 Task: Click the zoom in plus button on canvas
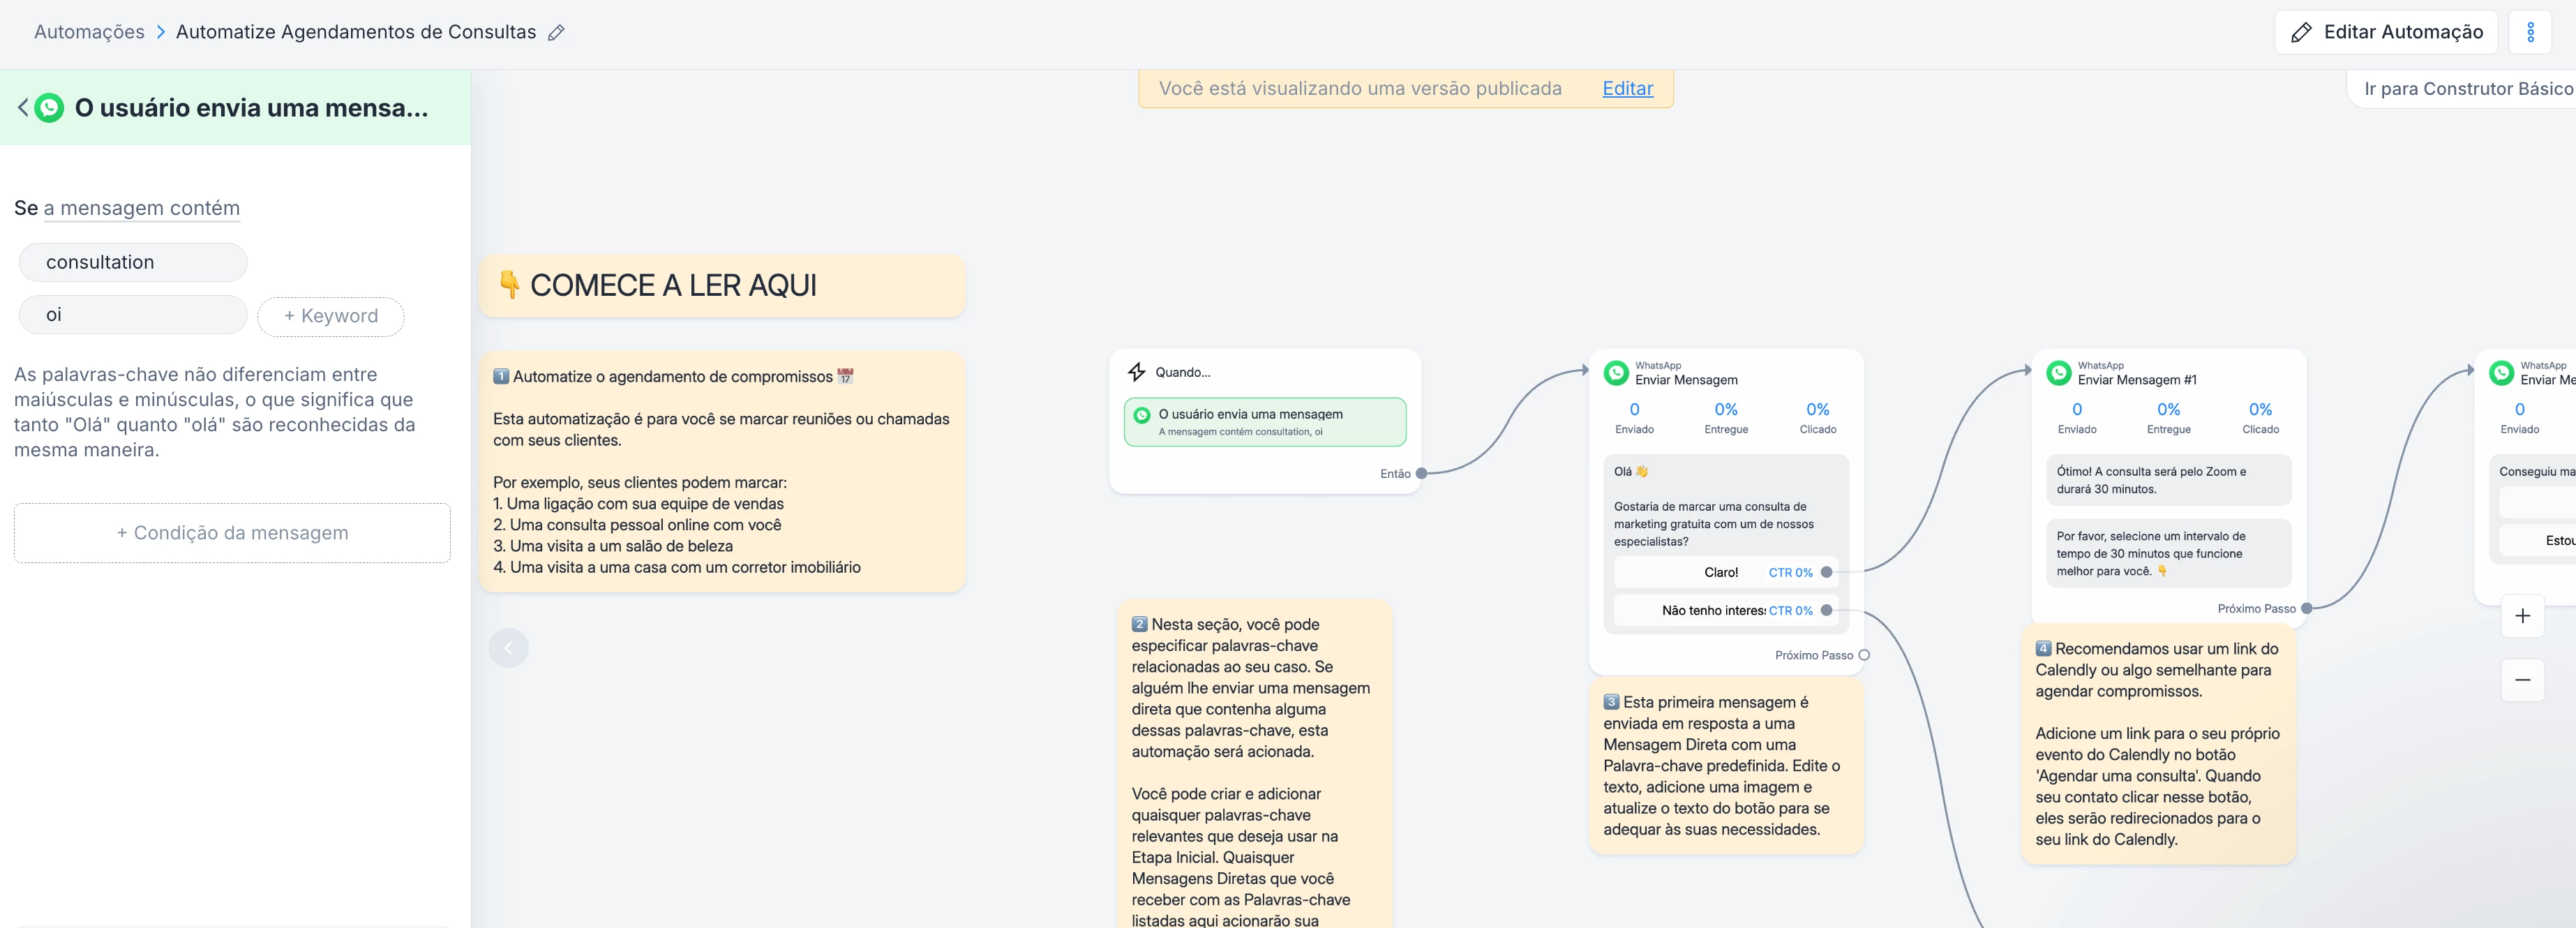[2522, 616]
